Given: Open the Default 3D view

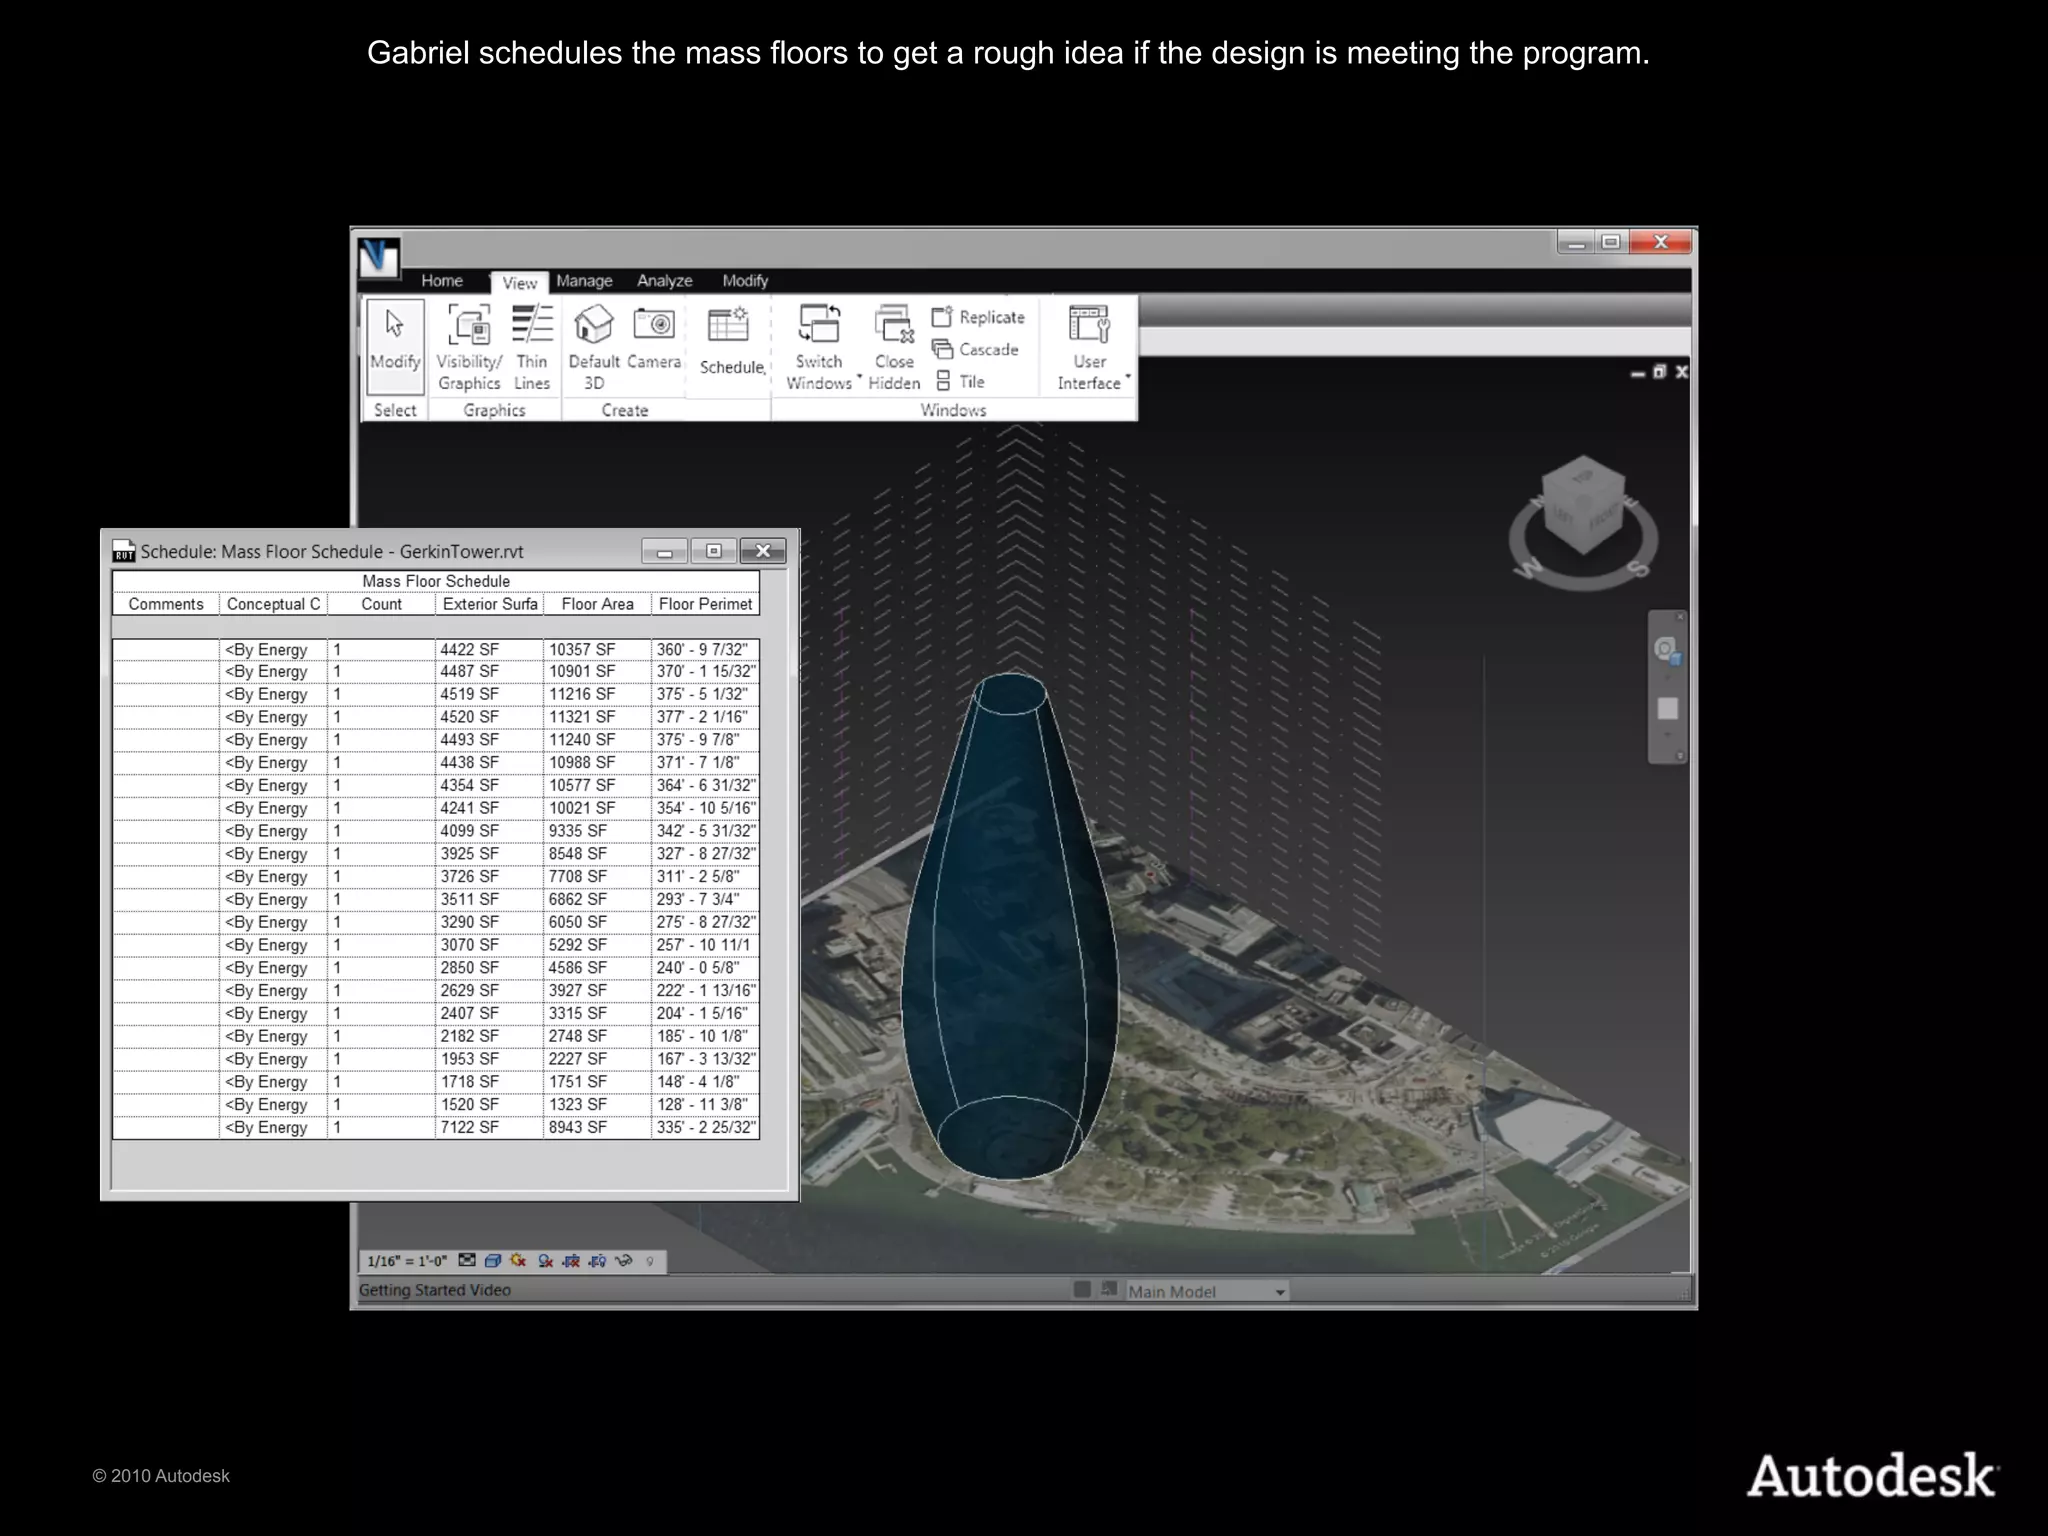Looking at the screenshot, I should click(x=594, y=347).
